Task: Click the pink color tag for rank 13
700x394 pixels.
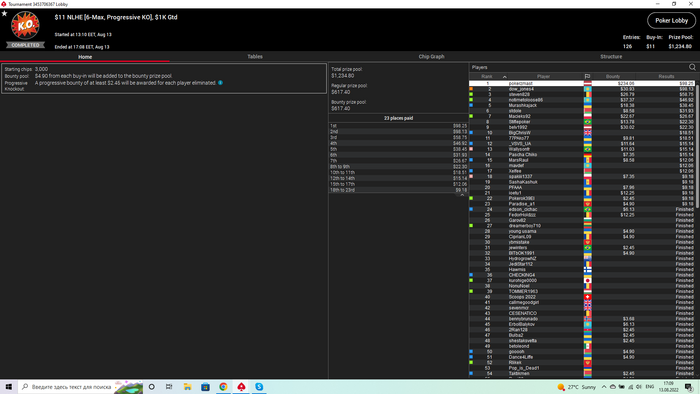Action: 471,149
